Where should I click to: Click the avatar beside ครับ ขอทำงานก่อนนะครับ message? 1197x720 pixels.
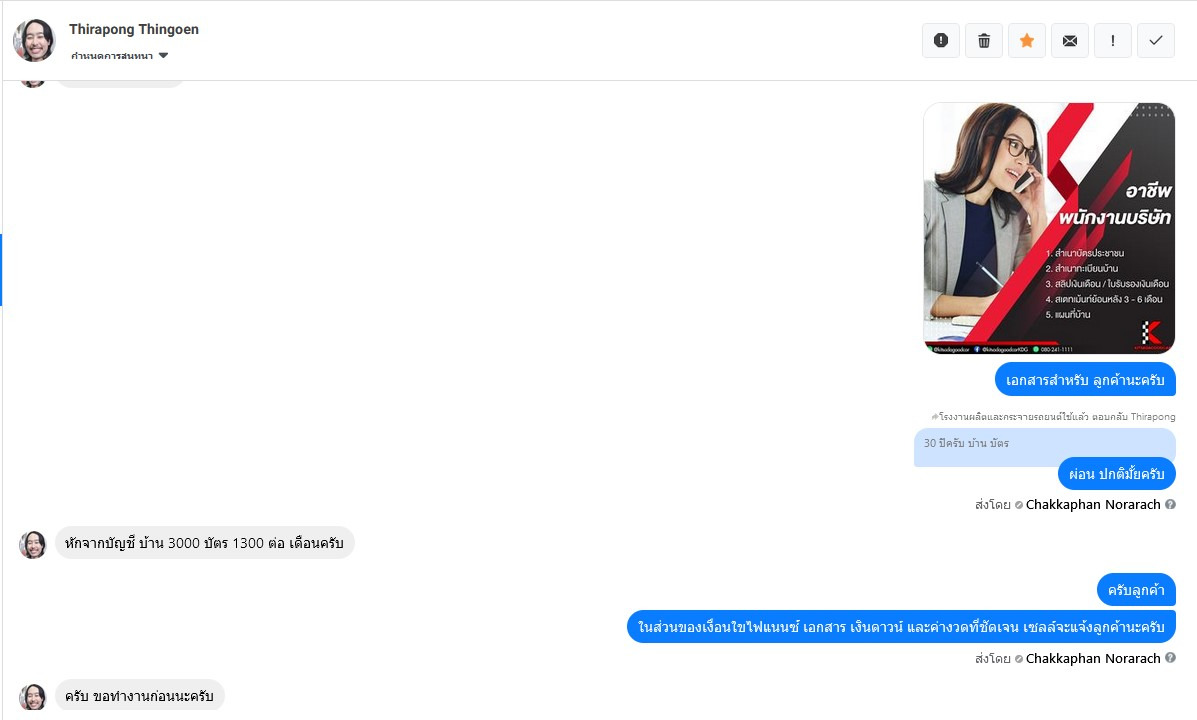point(33,697)
